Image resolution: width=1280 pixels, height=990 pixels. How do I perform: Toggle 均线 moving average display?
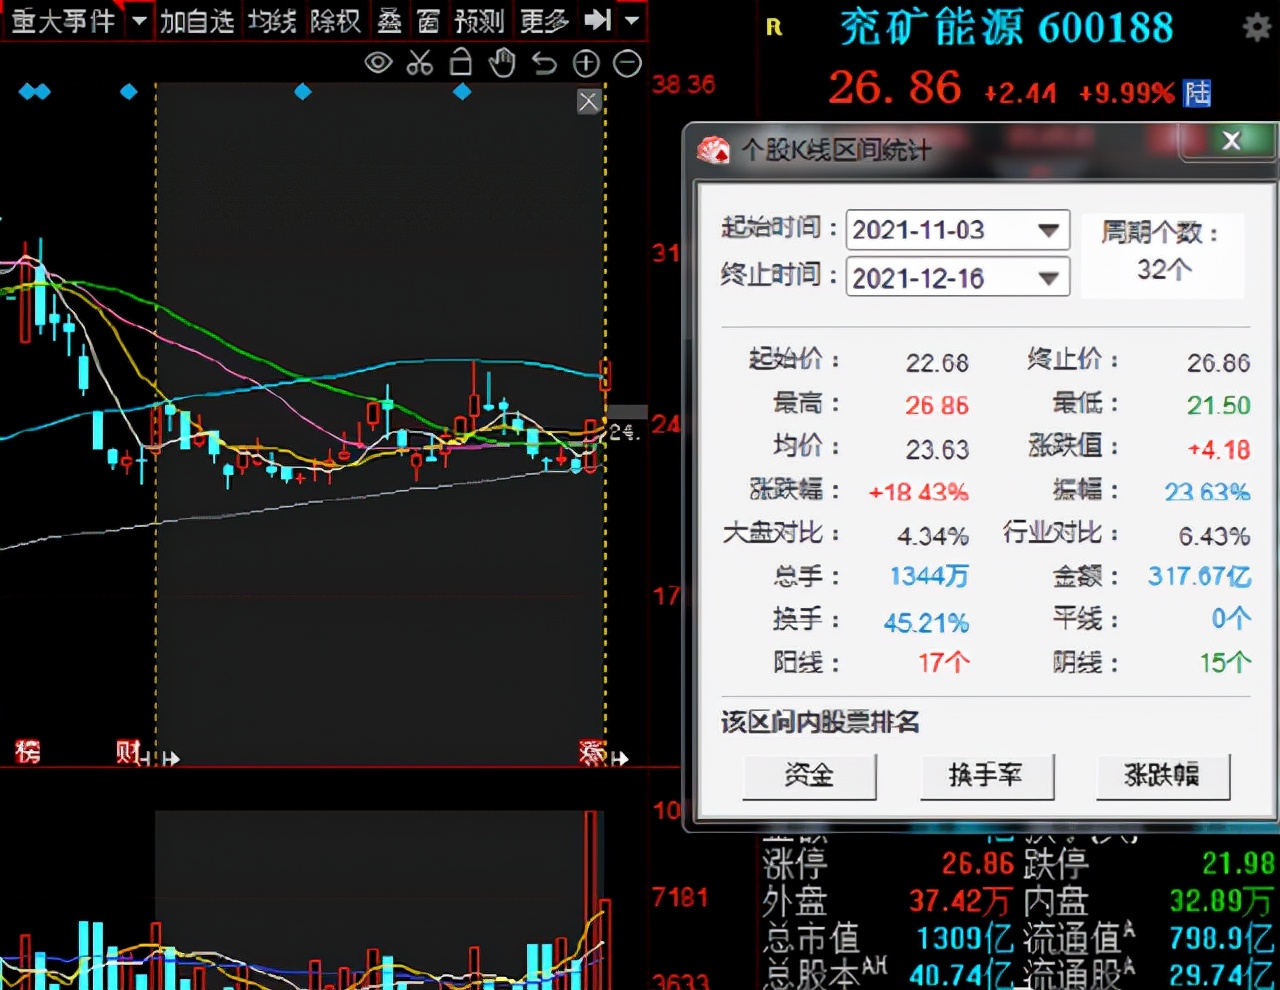(x=272, y=20)
